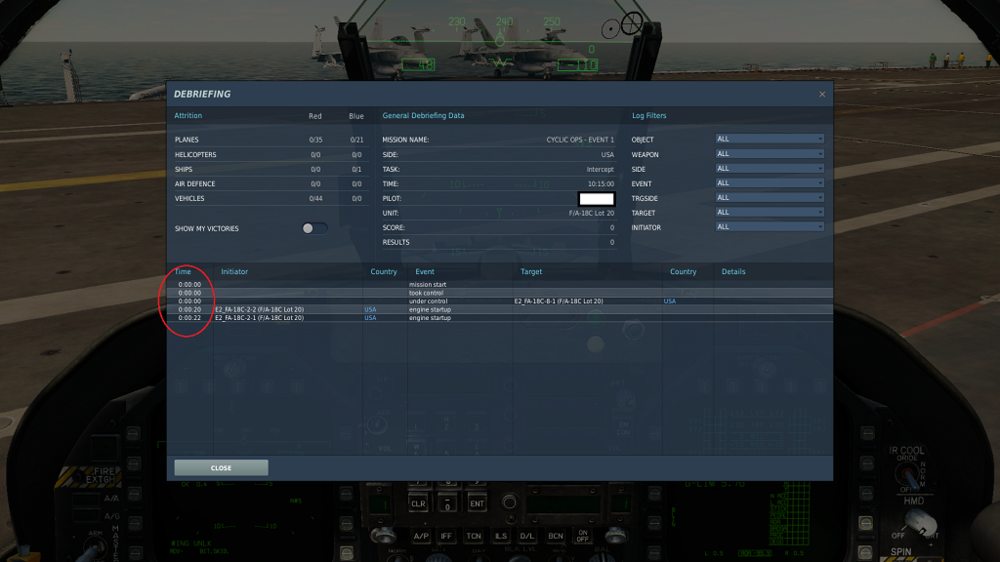Image resolution: width=1000 pixels, height=562 pixels.
Task: Select the E2_FA-18C-2-2 initiator entry
Action: coord(260,309)
